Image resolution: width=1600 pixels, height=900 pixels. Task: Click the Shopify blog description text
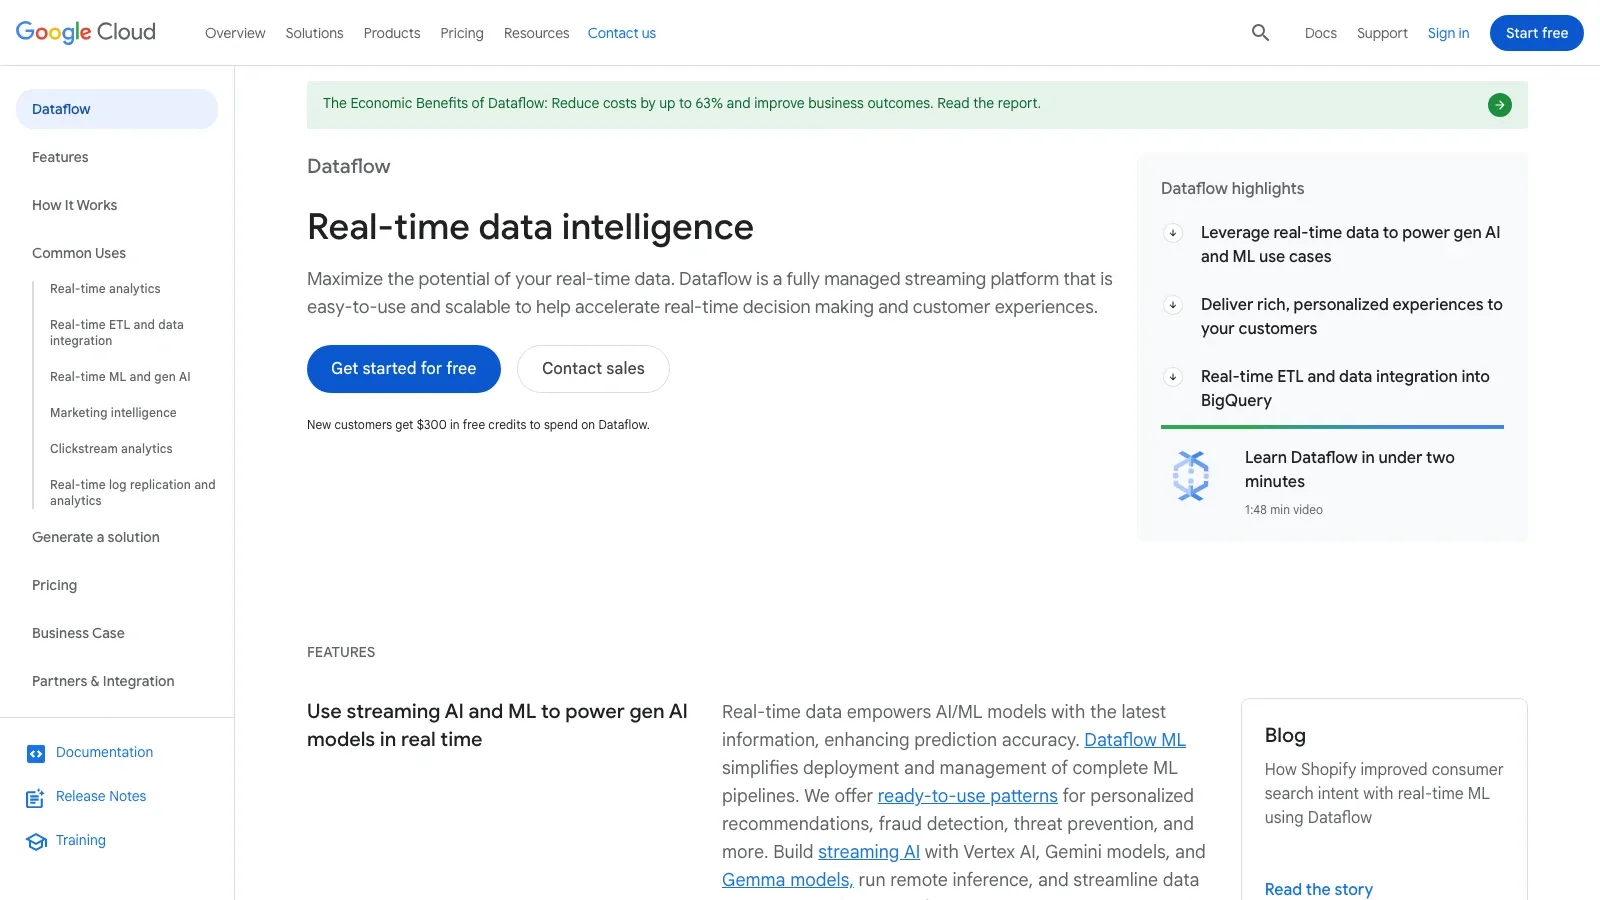point(1384,794)
